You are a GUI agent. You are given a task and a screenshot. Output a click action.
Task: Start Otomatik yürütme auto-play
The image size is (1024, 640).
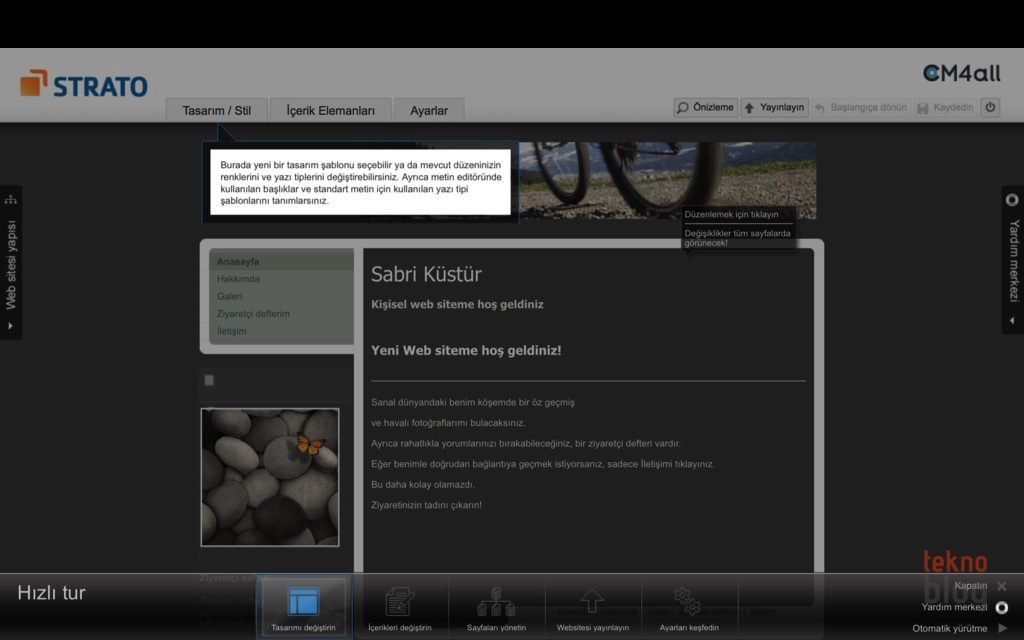click(1002, 628)
